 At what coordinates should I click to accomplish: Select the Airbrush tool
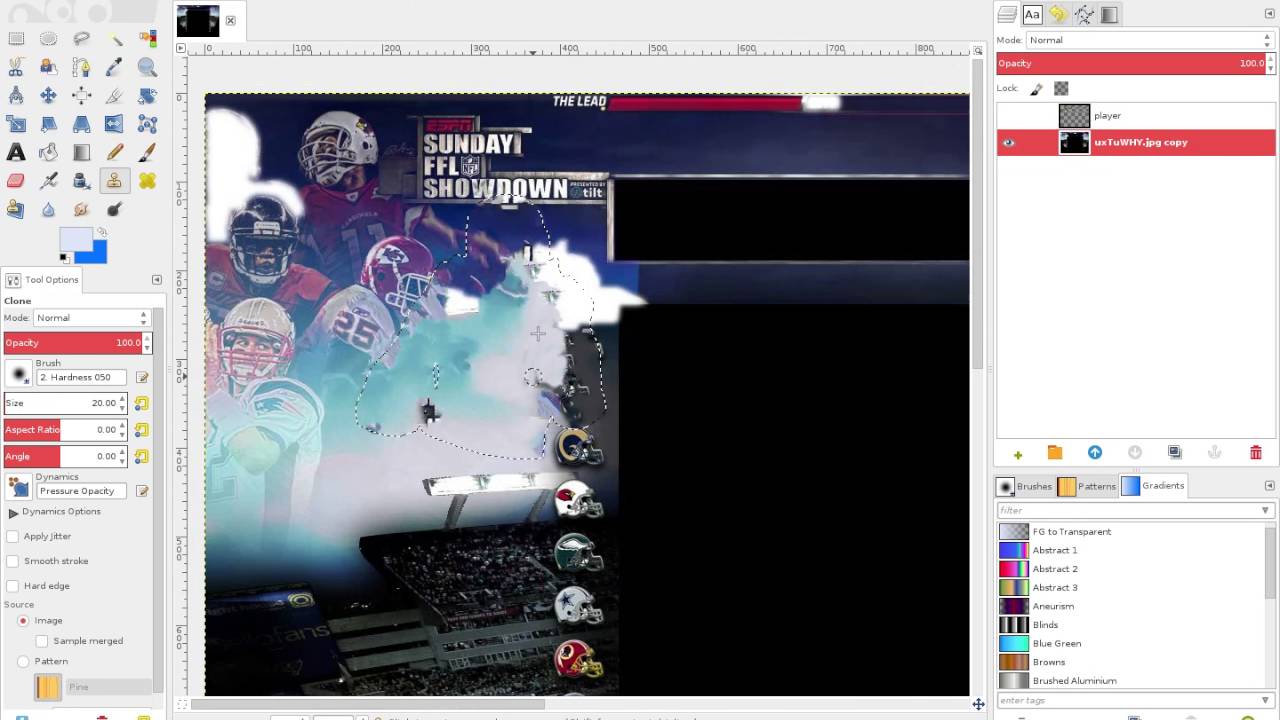48,181
